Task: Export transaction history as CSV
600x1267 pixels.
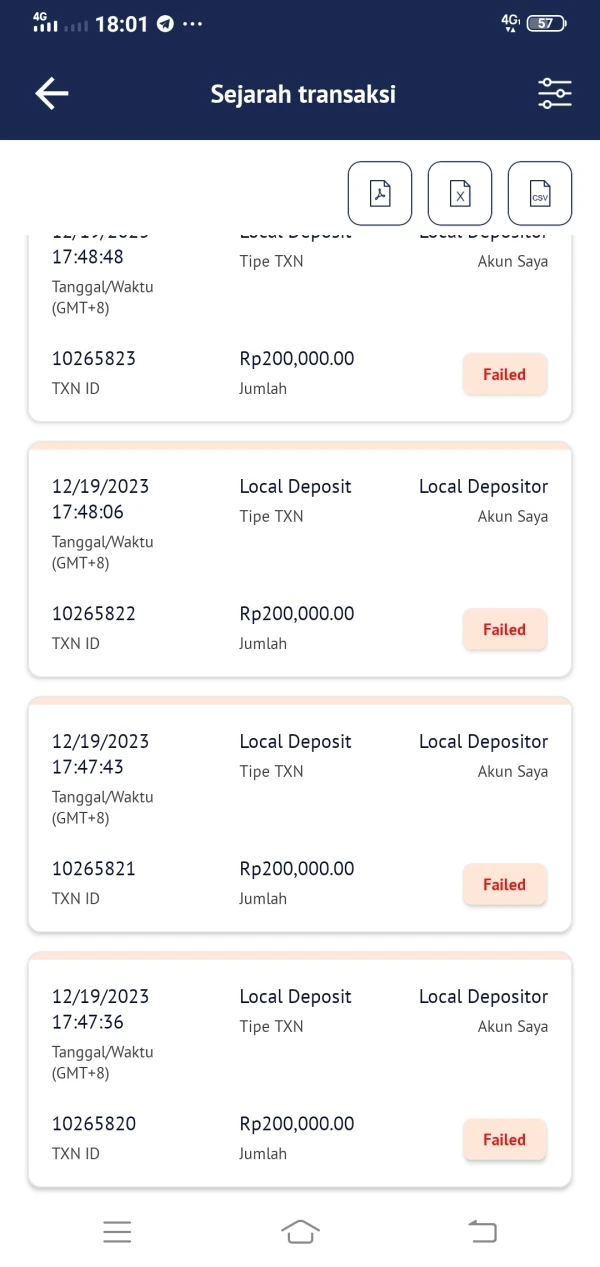Action: (540, 193)
